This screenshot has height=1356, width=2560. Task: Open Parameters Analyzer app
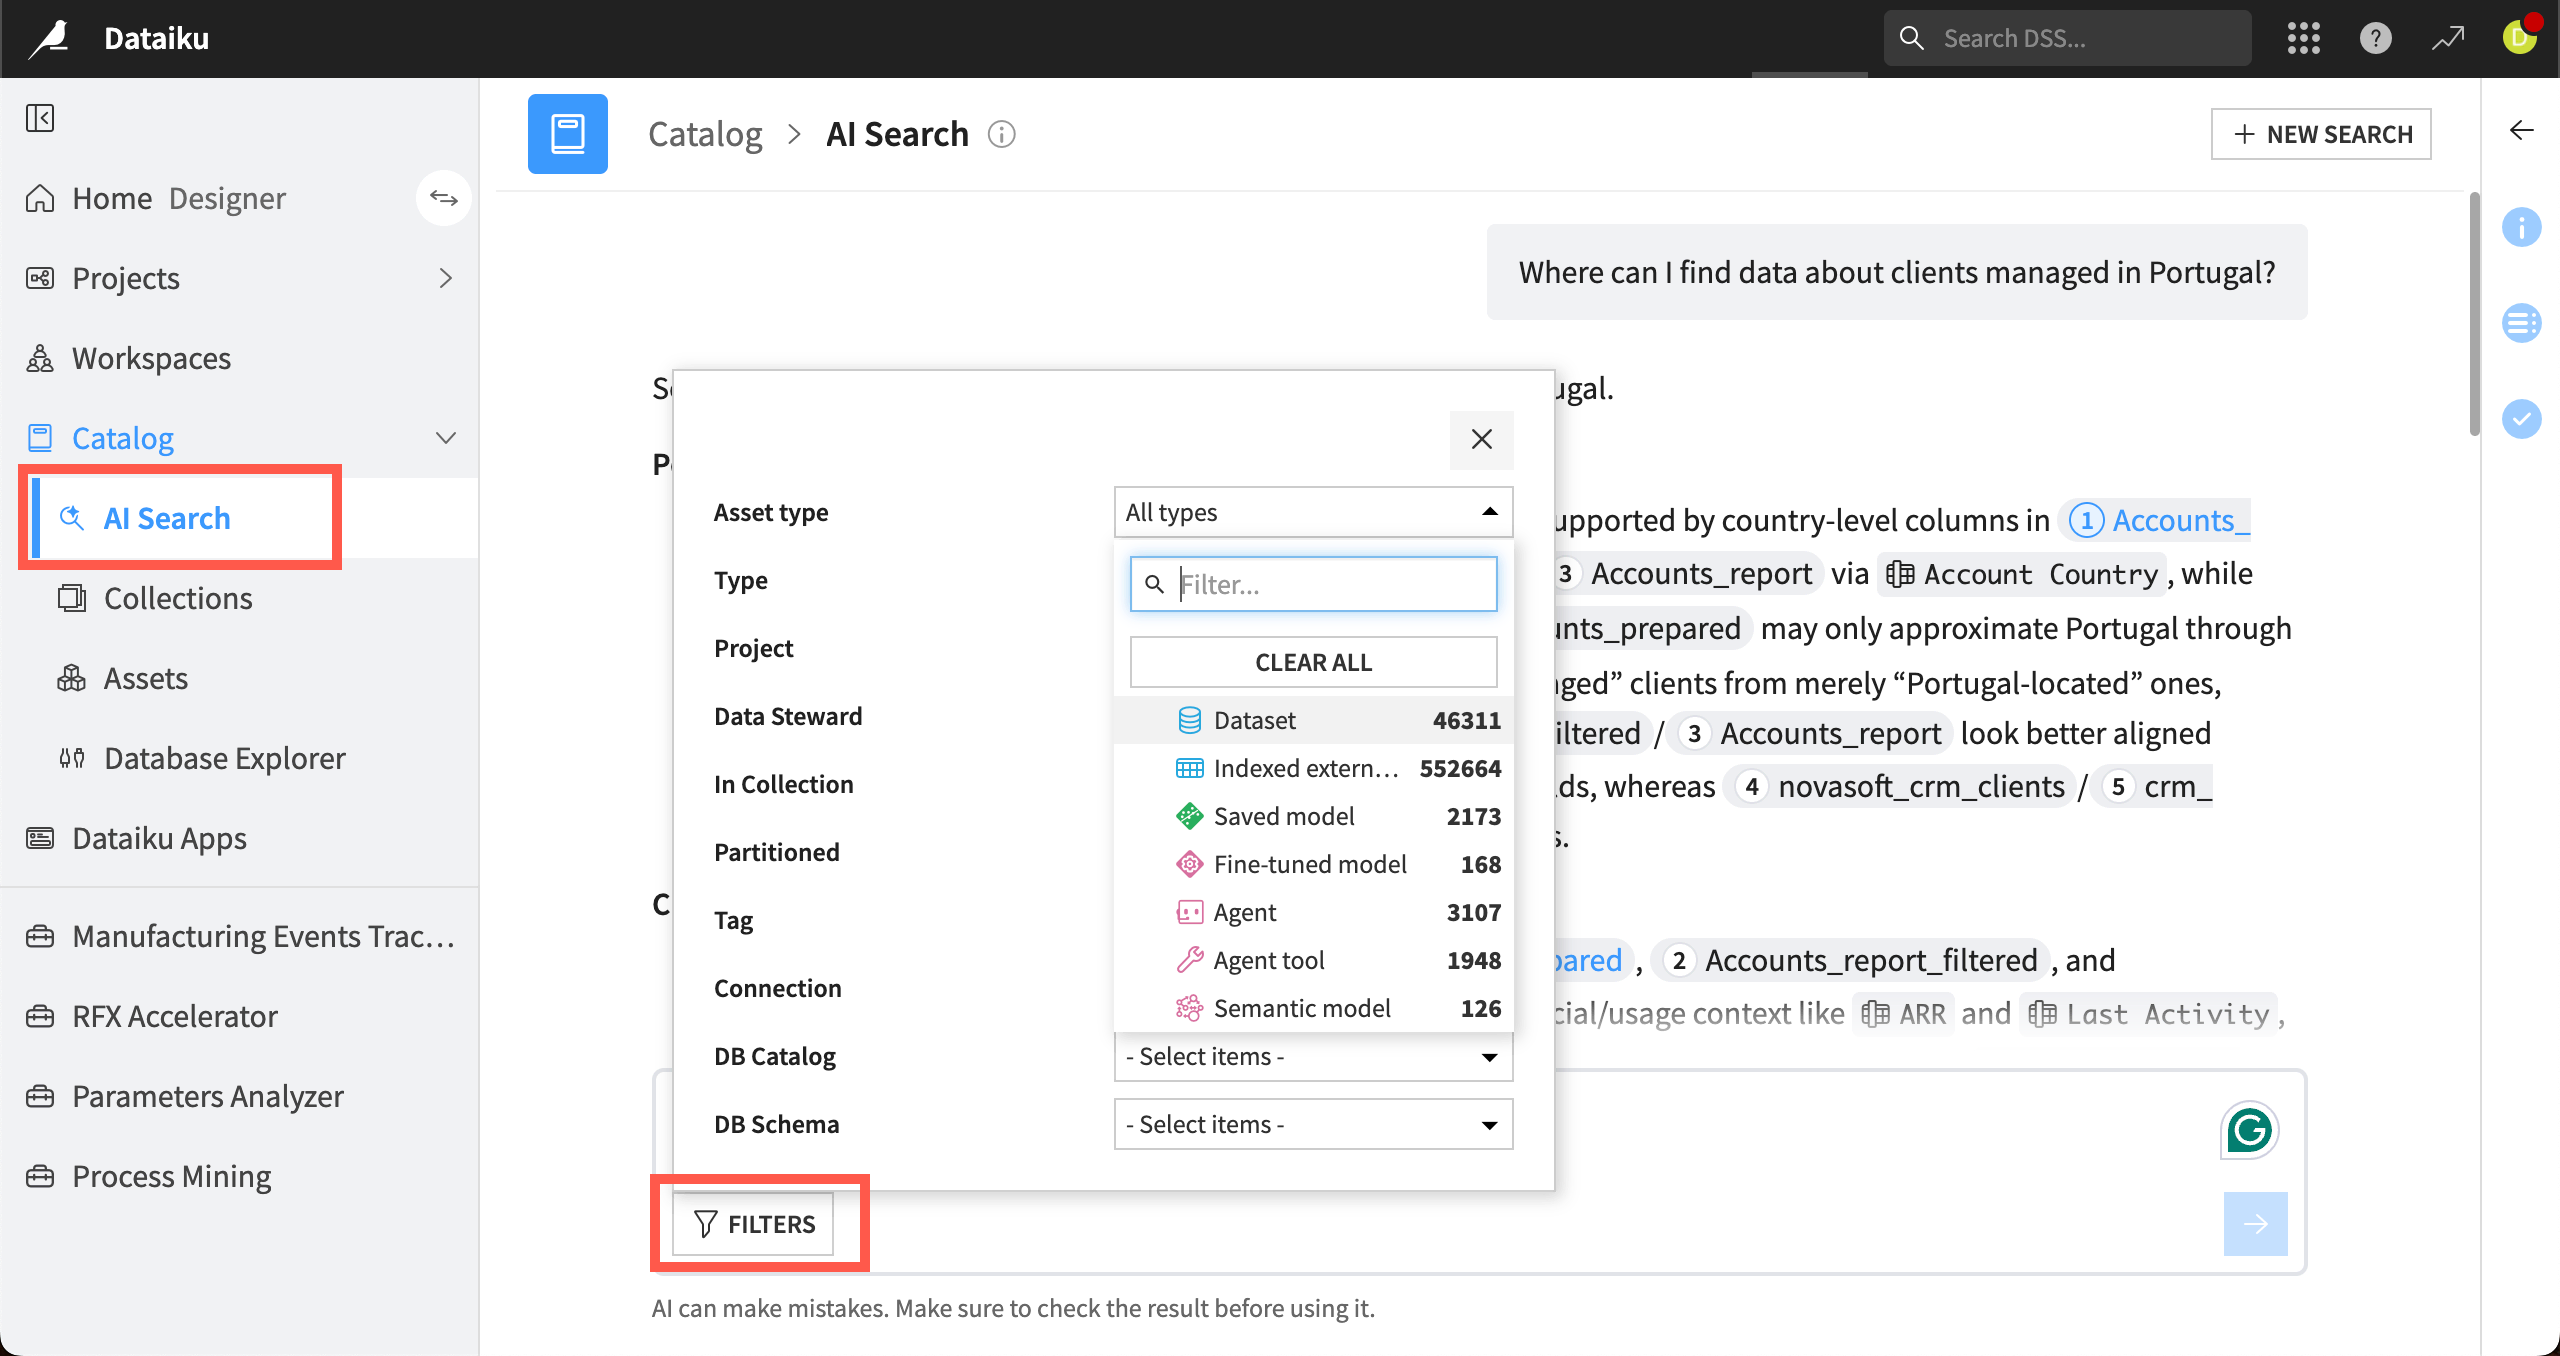[239, 1096]
